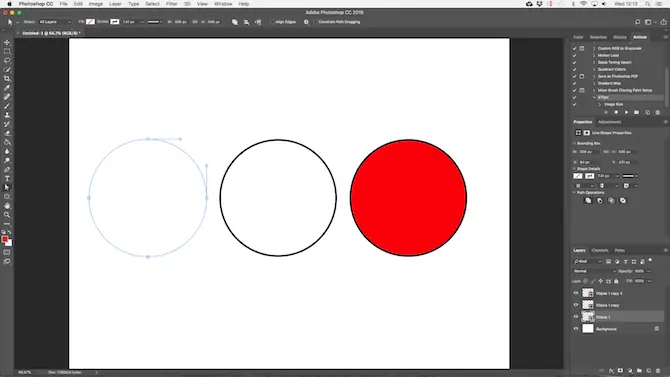The height and width of the screenshot is (377, 670).
Task: Open the layer Kind filter dropdown
Action: (587, 262)
